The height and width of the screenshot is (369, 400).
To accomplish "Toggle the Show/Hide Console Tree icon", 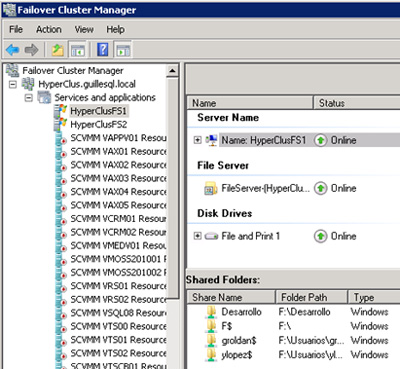I will click(77, 50).
